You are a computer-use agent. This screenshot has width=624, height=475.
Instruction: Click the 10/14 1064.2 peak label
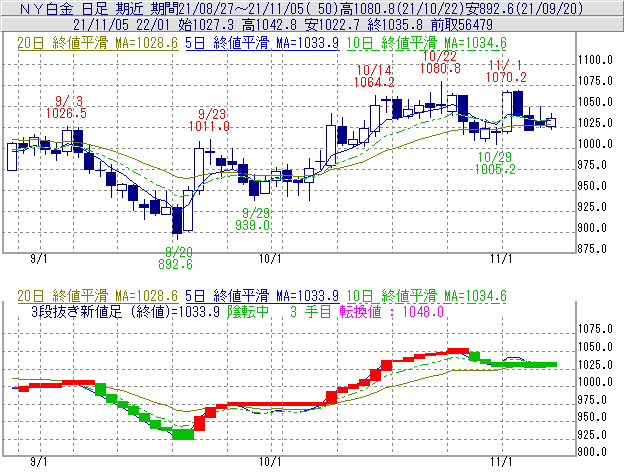point(374,76)
